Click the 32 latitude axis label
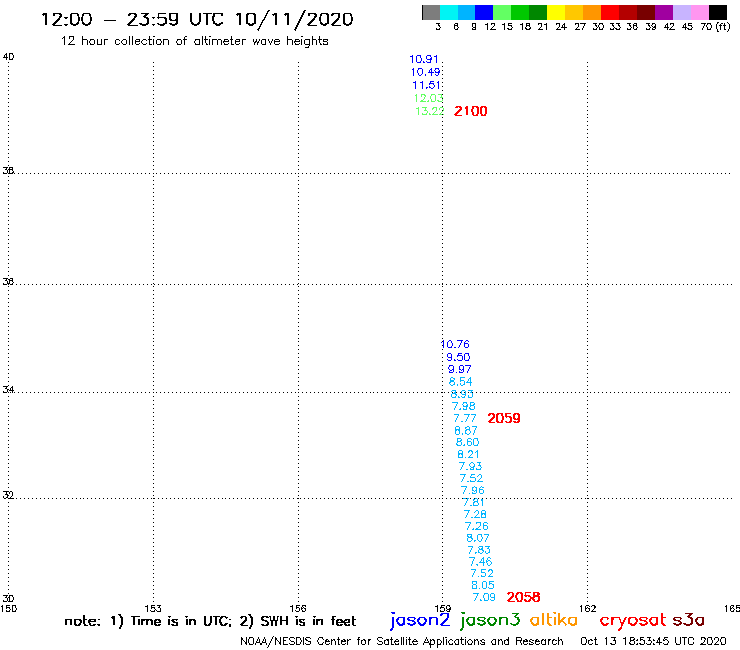 coord(8,496)
